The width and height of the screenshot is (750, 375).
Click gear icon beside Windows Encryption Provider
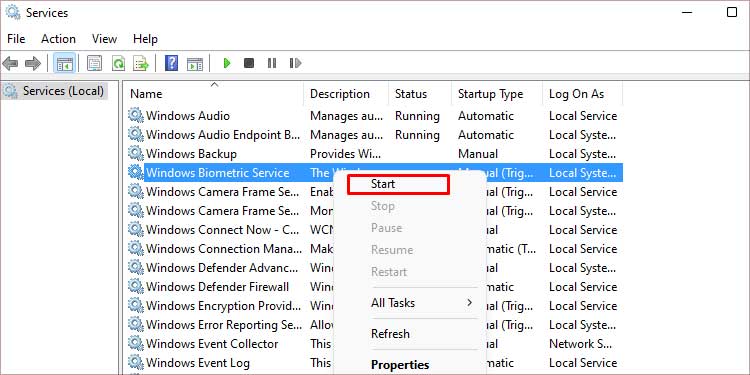pyautogui.click(x=136, y=306)
